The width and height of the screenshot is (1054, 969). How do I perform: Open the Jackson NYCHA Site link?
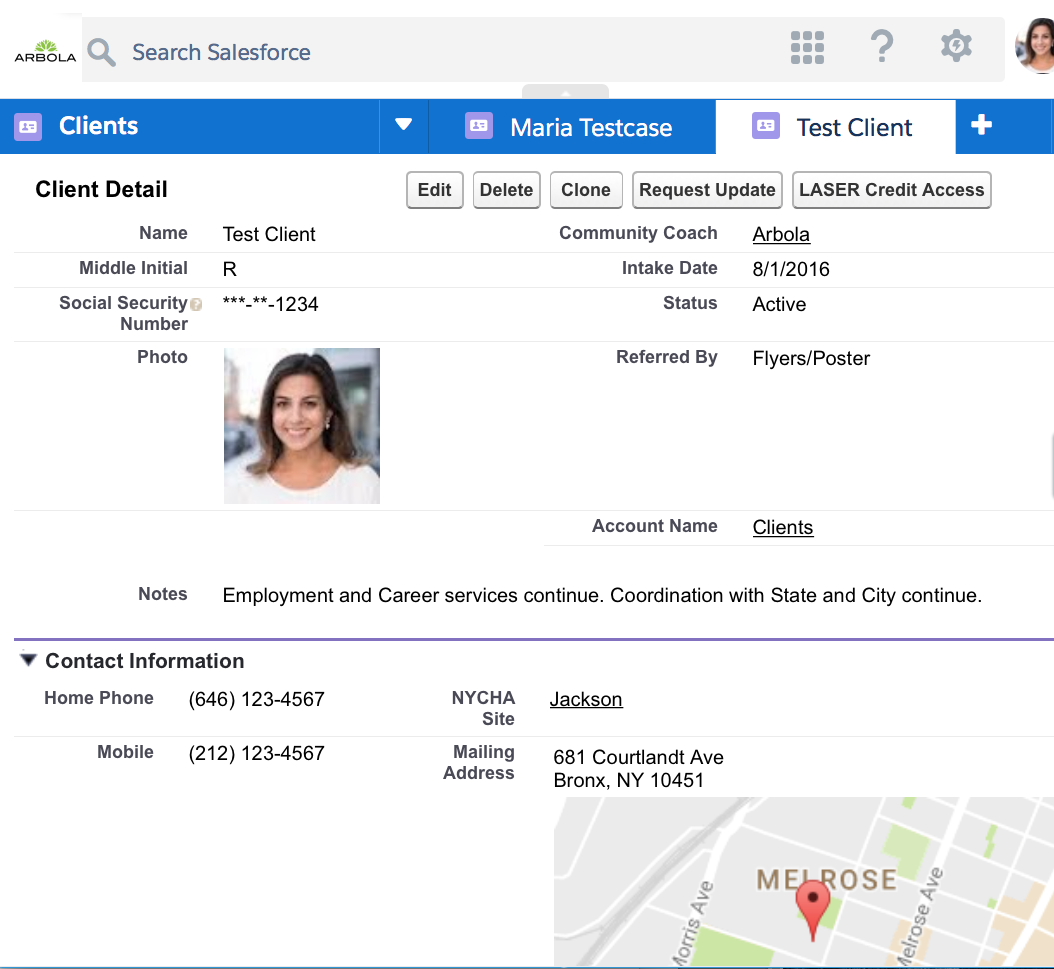(586, 700)
